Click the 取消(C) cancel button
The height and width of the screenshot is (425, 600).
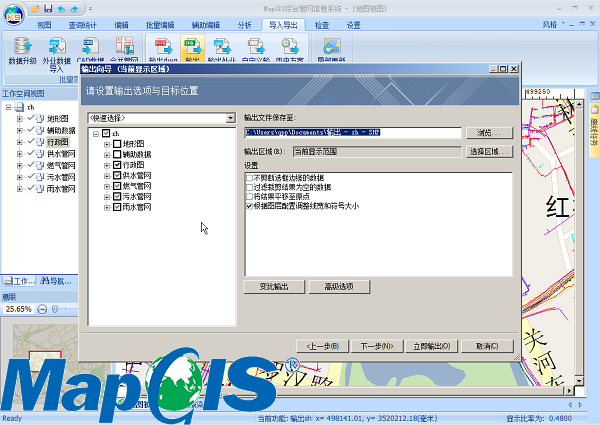[x=487, y=346]
